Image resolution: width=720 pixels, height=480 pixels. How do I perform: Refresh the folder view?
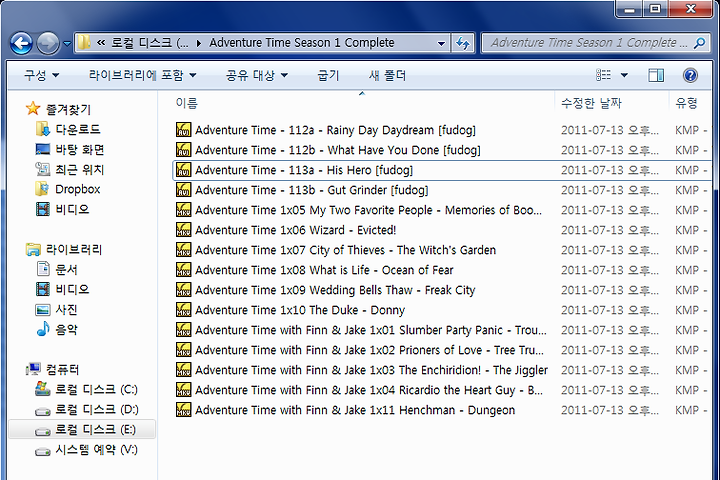click(x=462, y=43)
